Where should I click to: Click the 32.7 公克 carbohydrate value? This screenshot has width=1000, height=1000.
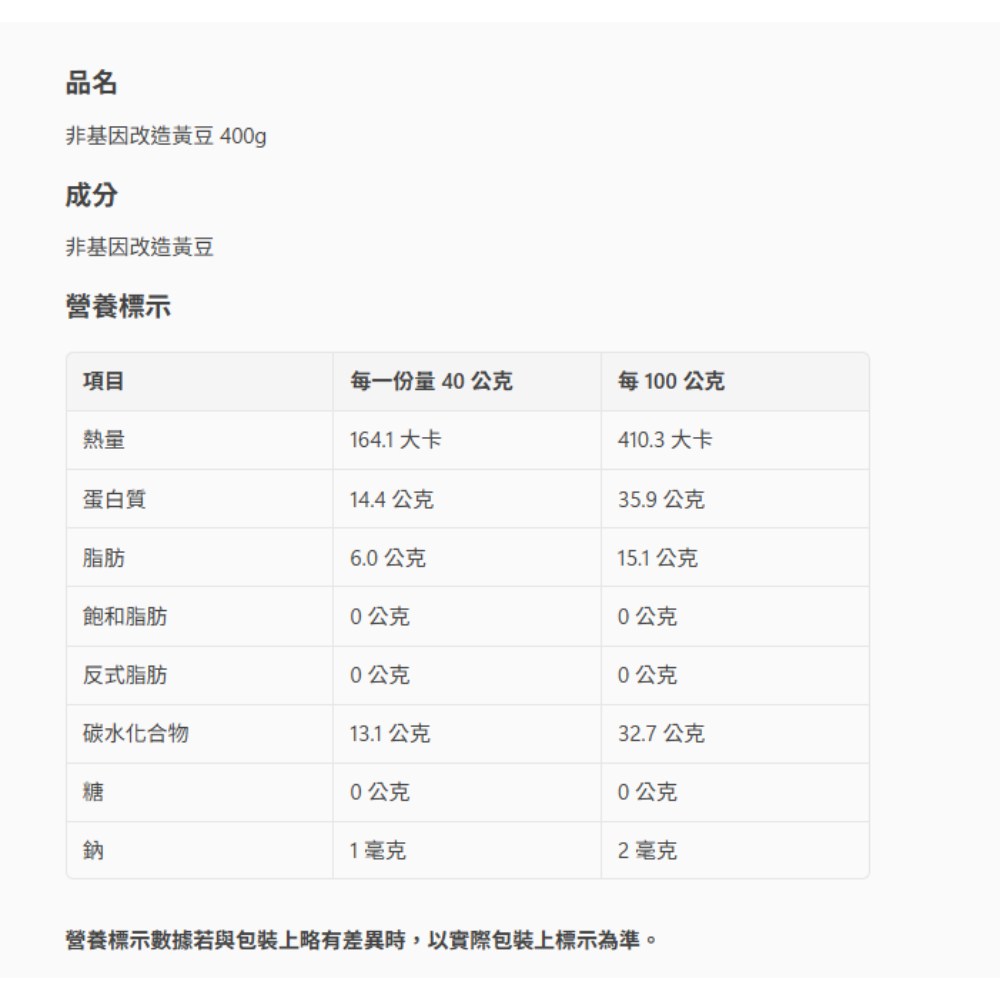click(x=661, y=734)
